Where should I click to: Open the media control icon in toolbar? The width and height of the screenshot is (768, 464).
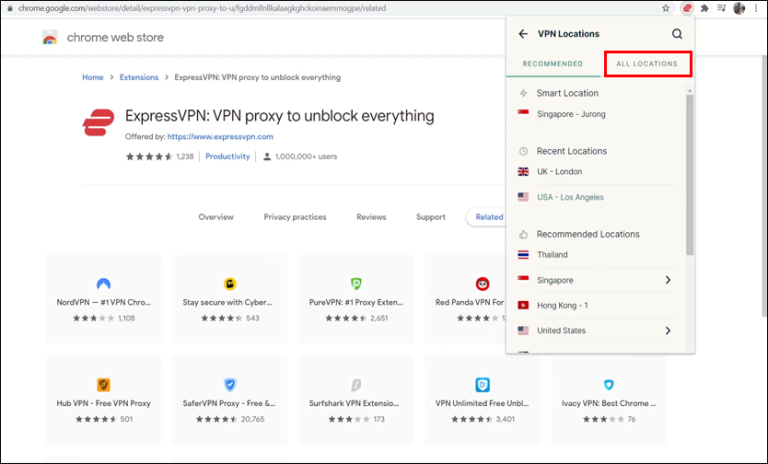722,8
